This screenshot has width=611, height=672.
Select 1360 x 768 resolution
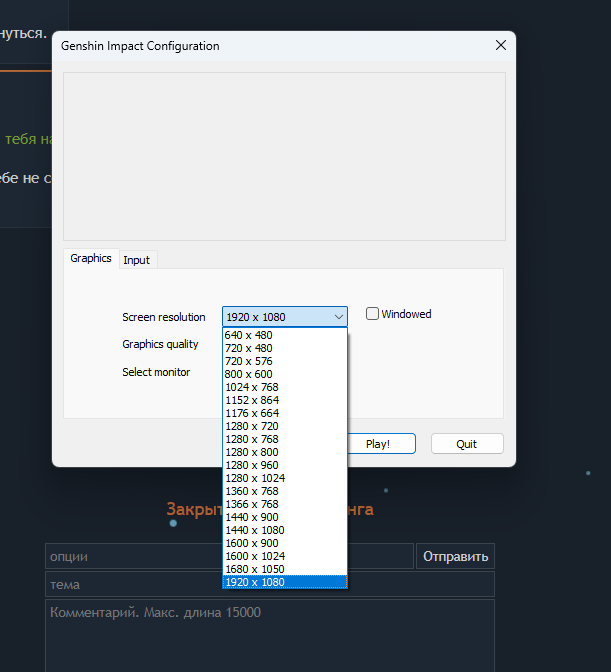(285, 491)
